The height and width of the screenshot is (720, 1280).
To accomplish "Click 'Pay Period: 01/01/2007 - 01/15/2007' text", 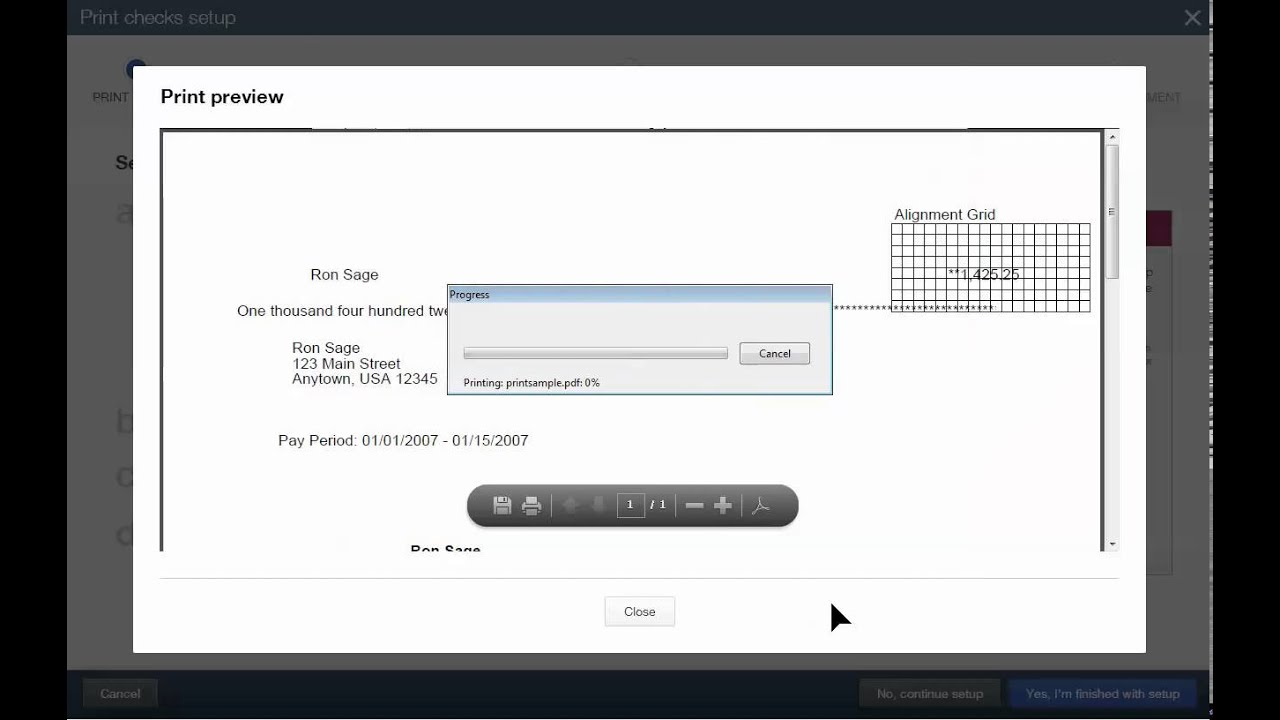I will point(403,440).
